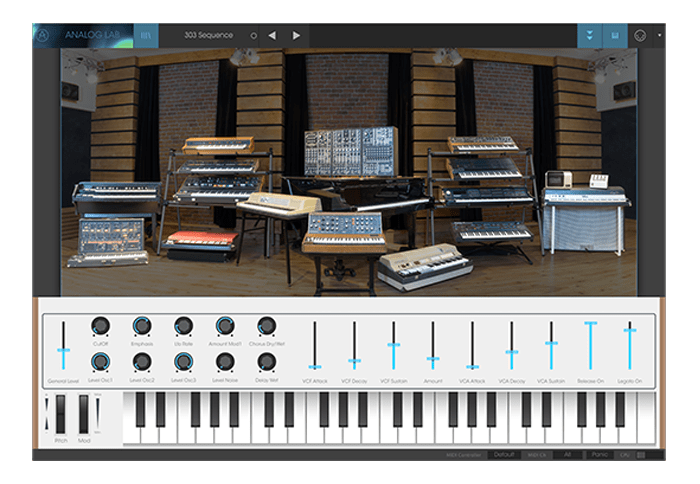Click the General Level slider

pos(63,346)
